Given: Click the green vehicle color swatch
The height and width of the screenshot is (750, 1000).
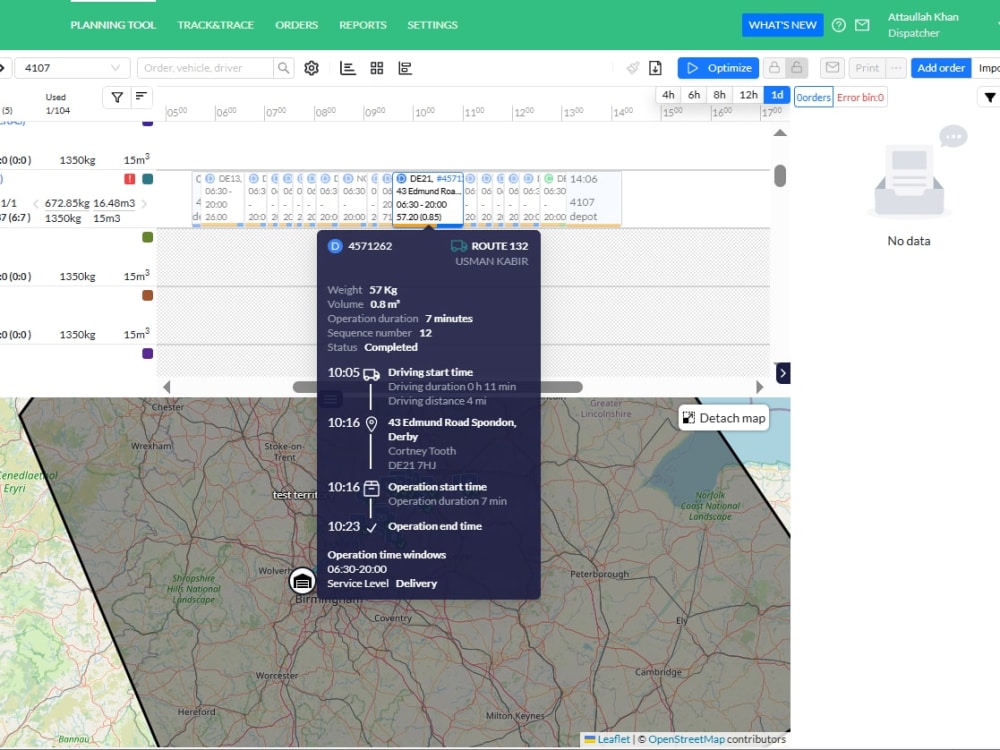Looking at the screenshot, I should (x=147, y=237).
